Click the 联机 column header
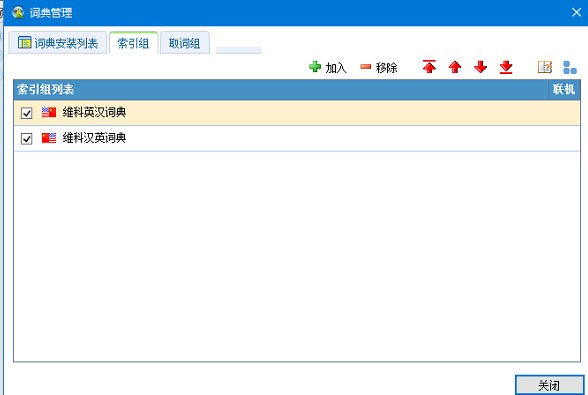This screenshot has width=588, height=395. [x=564, y=89]
